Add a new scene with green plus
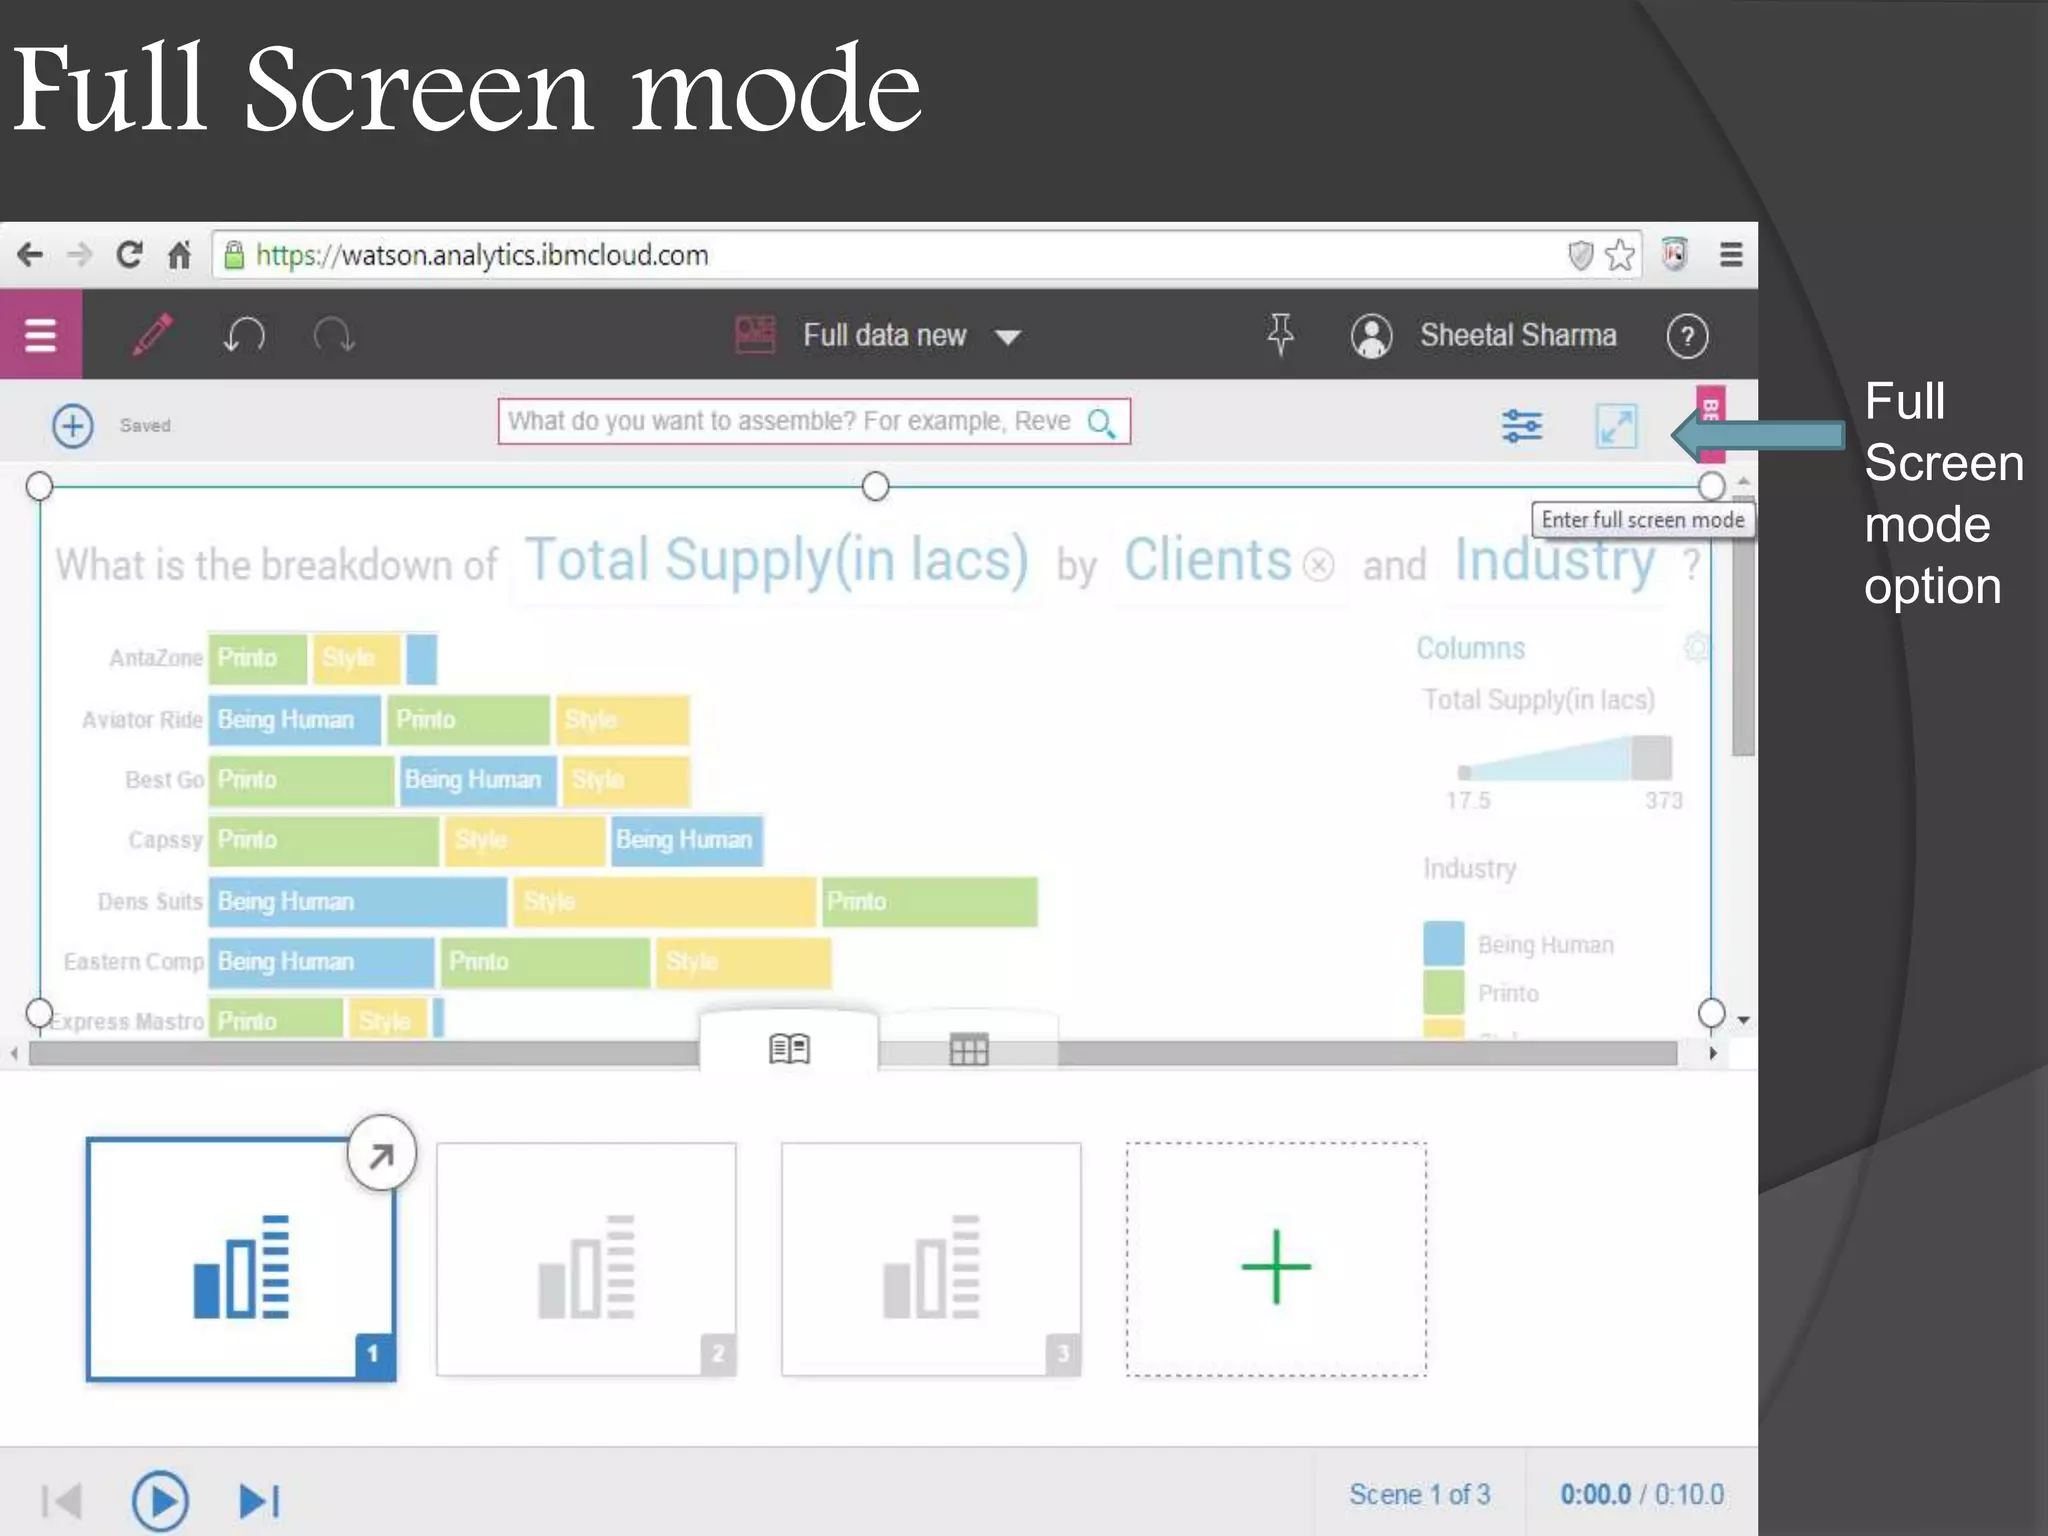The image size is (2048, 1536). coord(1276,1266)
